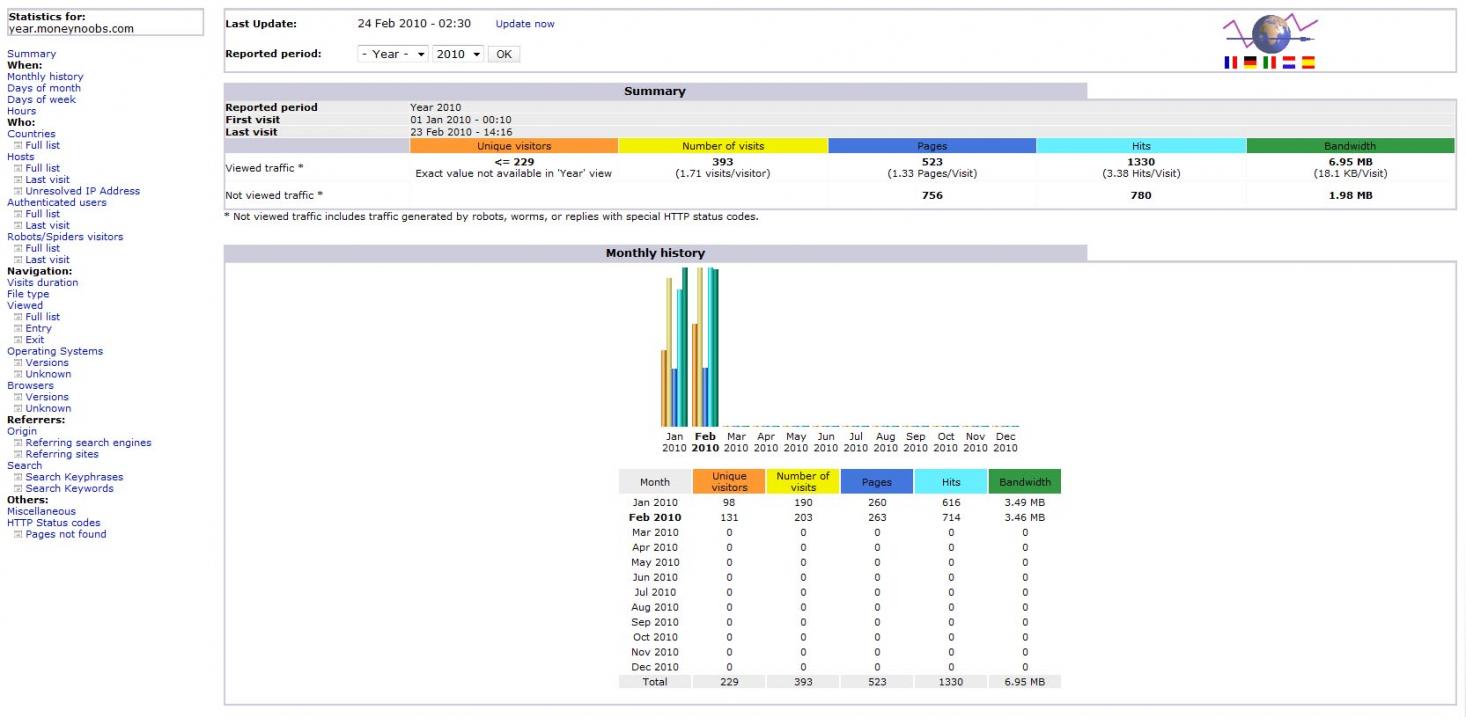Click the page icon beside Unresolved IP Address
1466x725 pixels.
18,191
